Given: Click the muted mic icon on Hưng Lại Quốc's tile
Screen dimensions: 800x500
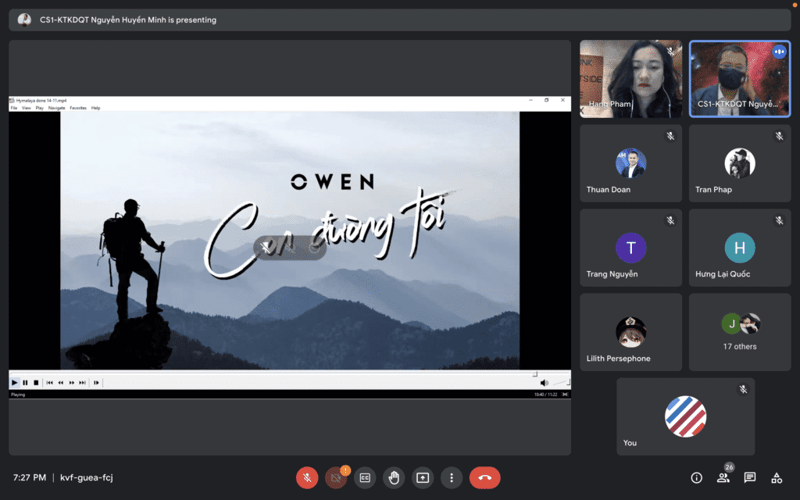Looking at the screenshot, I should (x=779, y=220).
